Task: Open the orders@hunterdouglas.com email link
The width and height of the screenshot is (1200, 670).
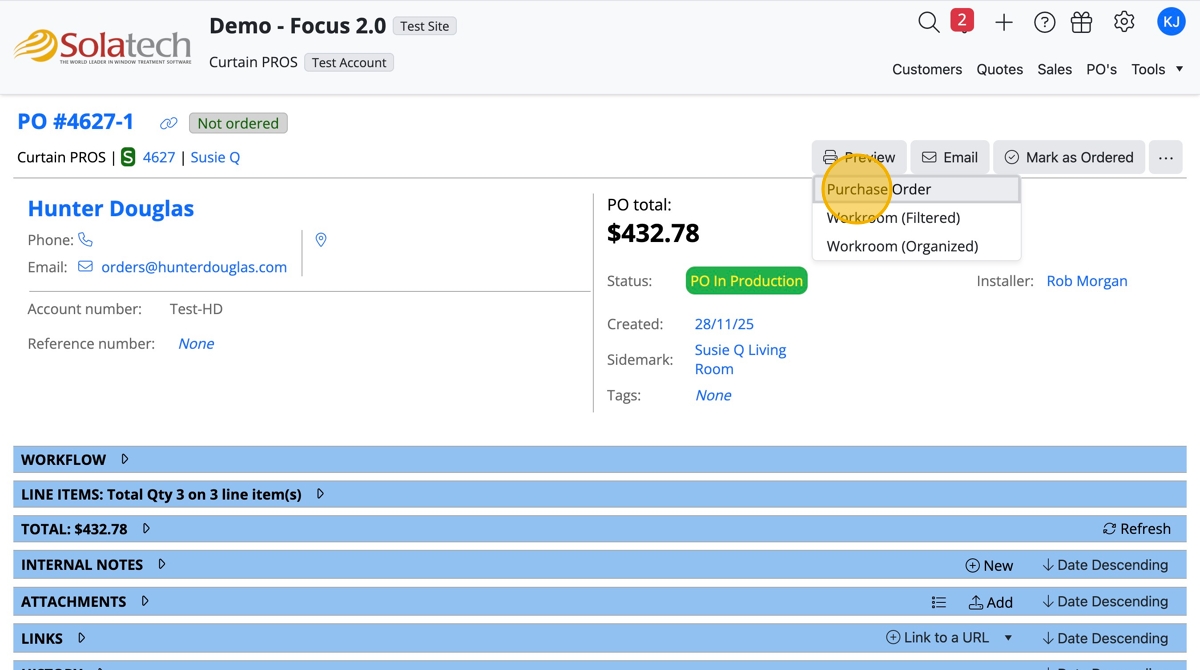Action: (194, 267)
